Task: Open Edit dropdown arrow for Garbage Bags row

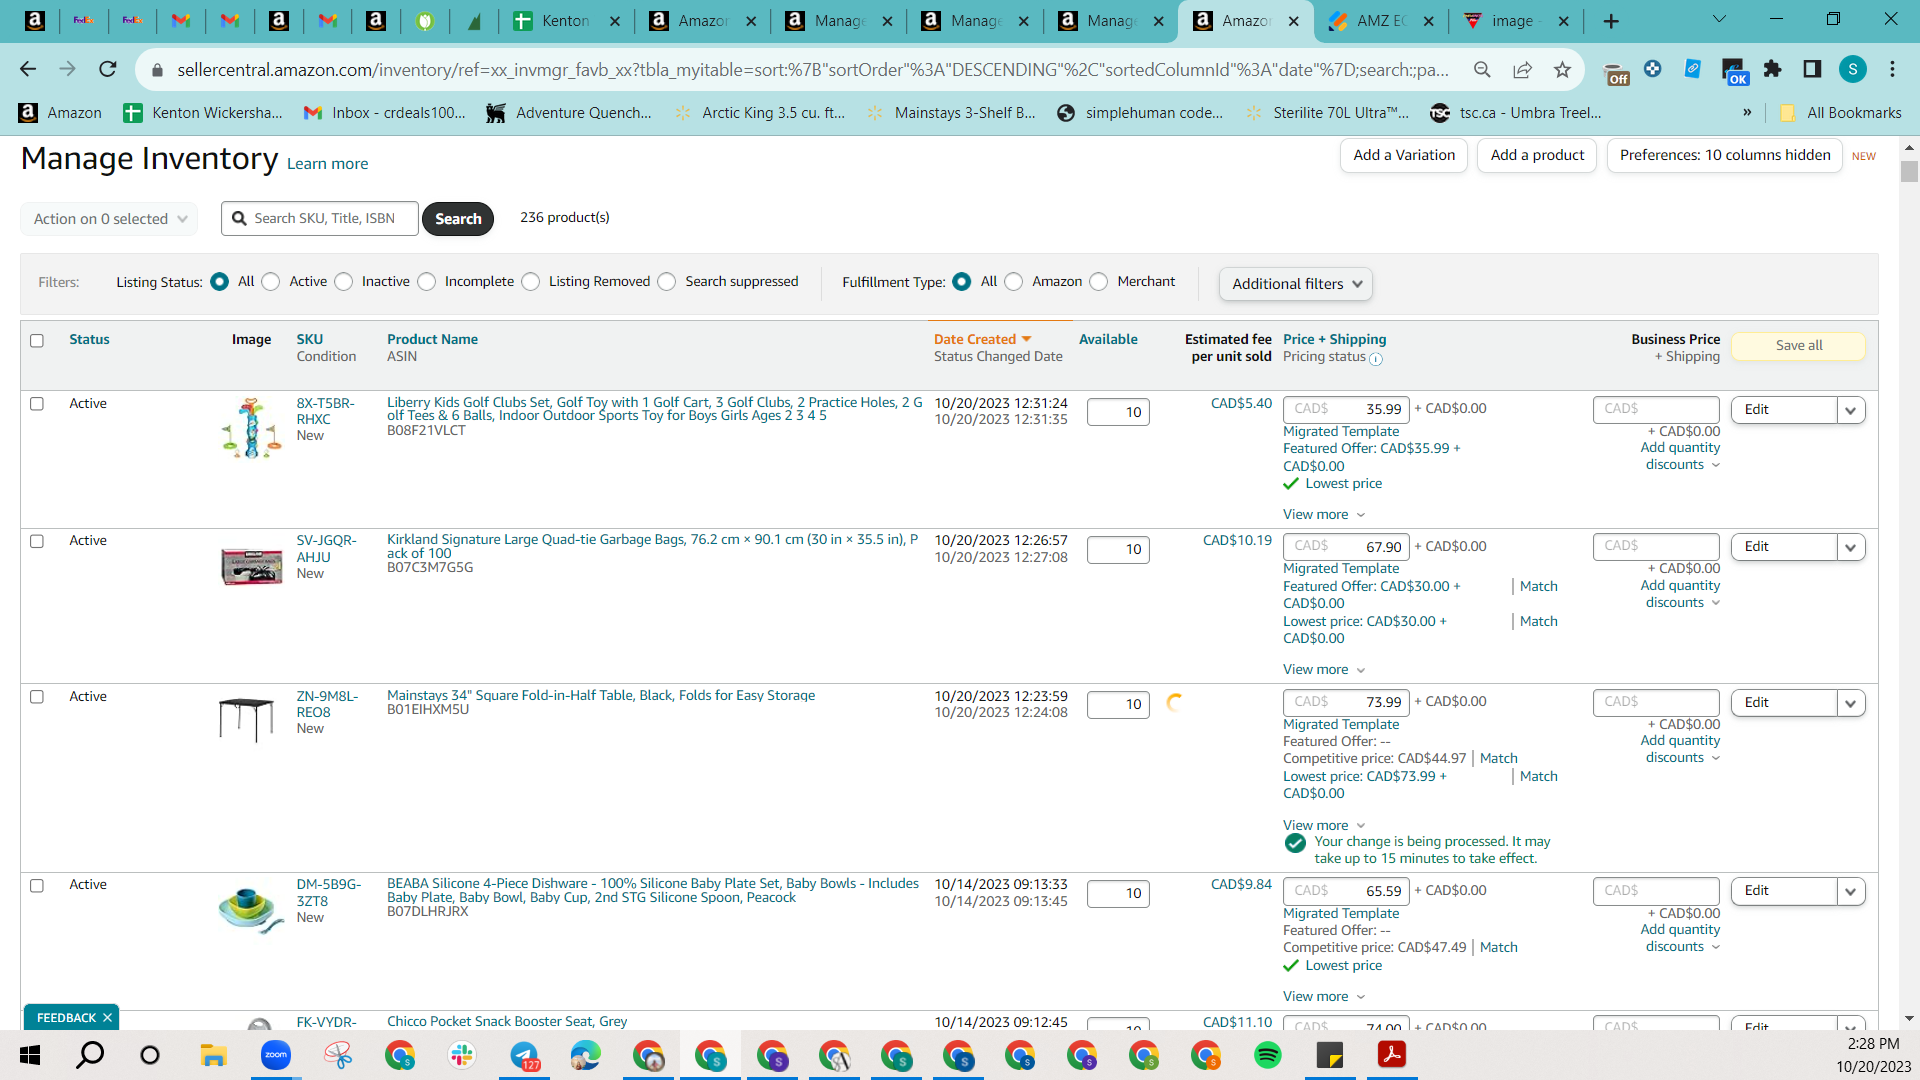Action: pyautogui.click(x=1851, y=547)
